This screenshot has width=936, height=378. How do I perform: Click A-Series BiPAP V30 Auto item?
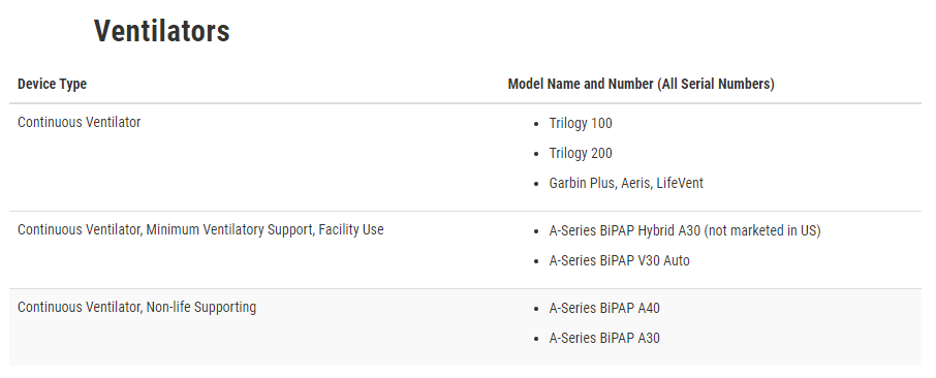(619, 261)
